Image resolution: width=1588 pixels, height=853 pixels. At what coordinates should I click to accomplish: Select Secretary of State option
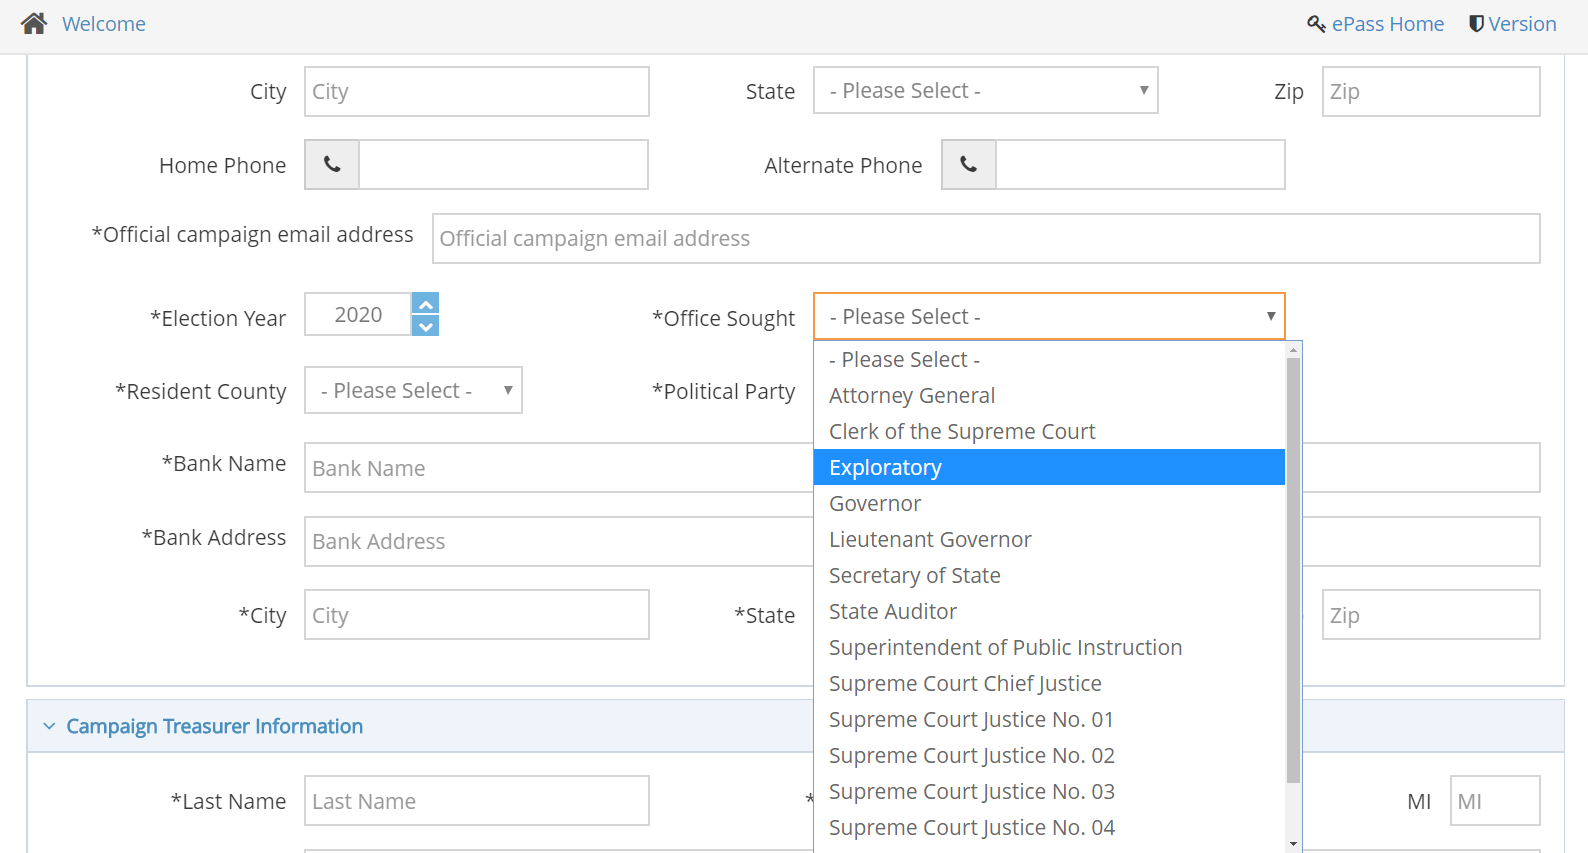(914, 576)
